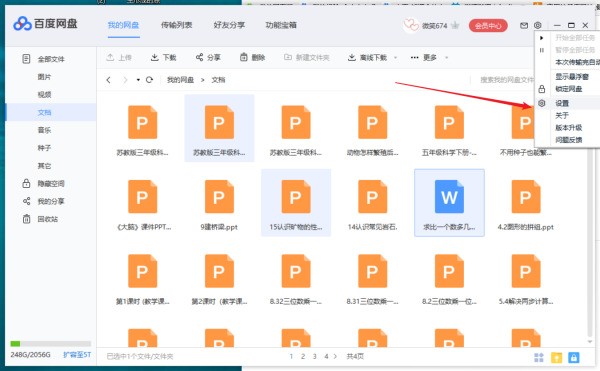Switch to the 我的网盘 tab
This screenshot has height=371, width=600.
point(123,25)
